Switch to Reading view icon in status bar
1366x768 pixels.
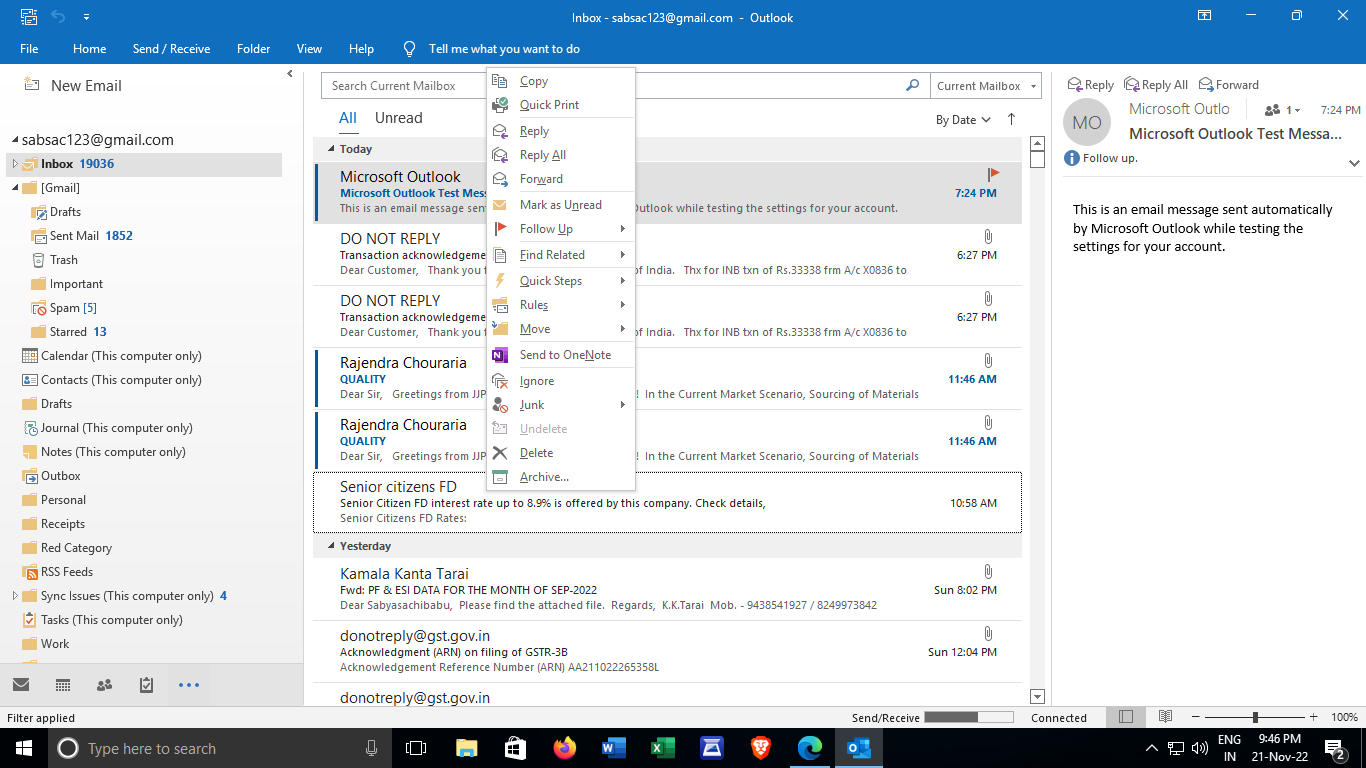(x=1165, y=717)
